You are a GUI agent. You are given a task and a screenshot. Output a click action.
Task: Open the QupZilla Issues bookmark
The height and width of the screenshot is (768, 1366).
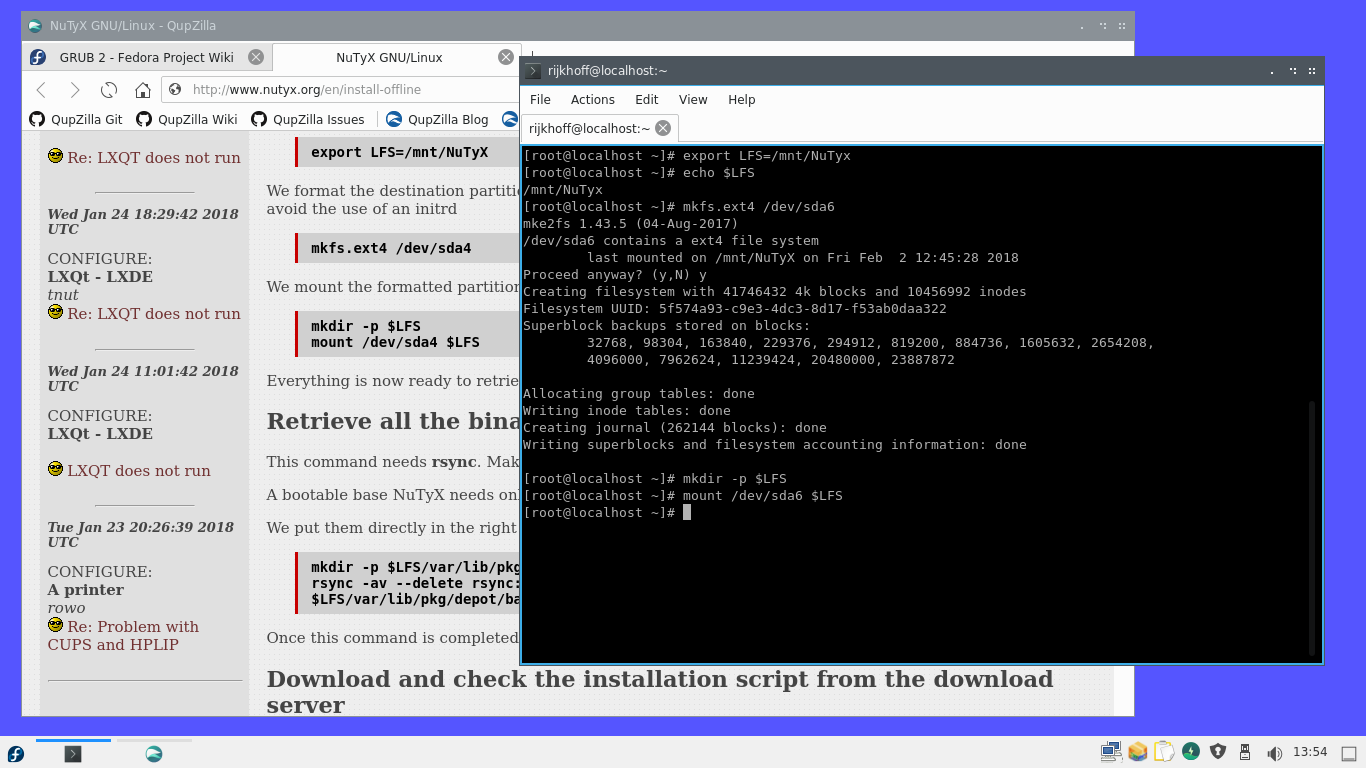307,119
